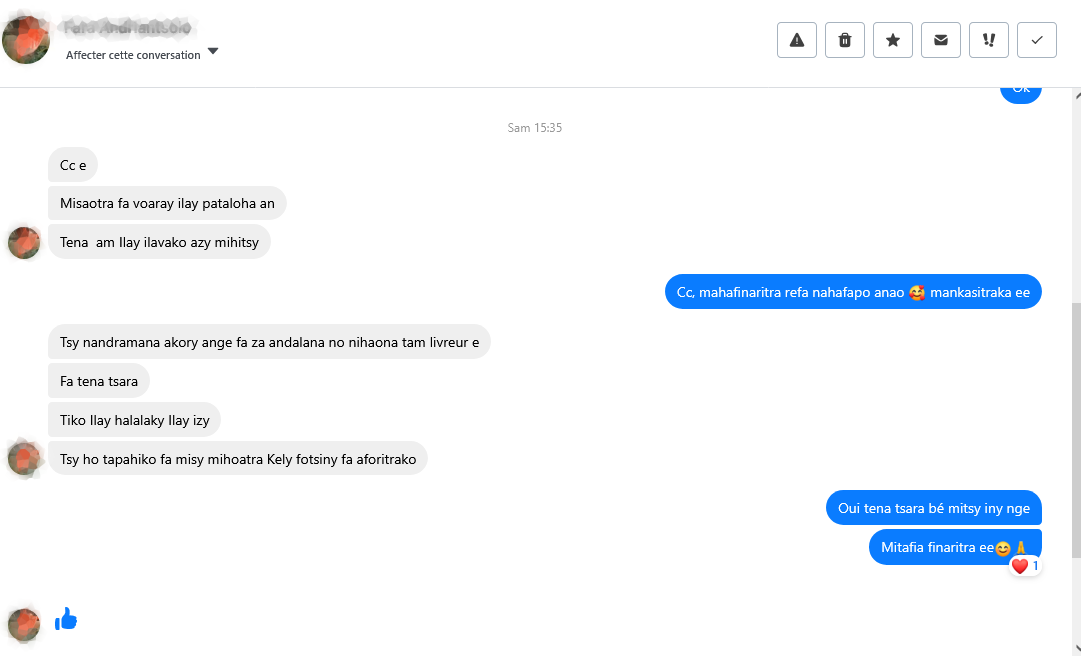Click the contact name in the header

128,26
